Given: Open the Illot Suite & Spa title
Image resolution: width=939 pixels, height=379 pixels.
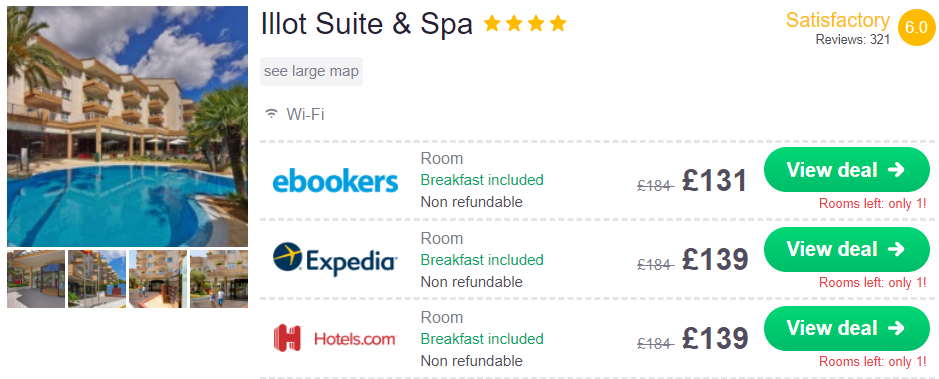Looking at the screenshot, I should coord(366,24).
